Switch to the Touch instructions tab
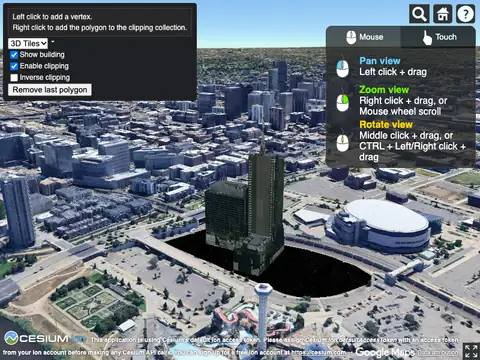Viewport: 480px width, 360px height. (x=438, y=37)
